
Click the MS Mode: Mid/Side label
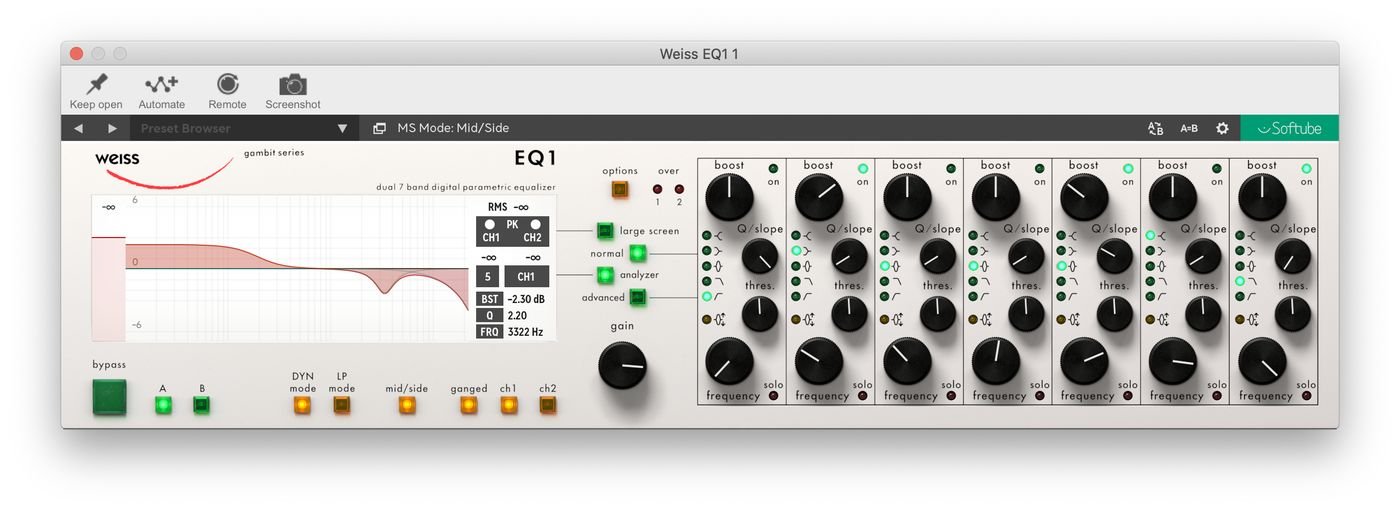click(453, 128)
